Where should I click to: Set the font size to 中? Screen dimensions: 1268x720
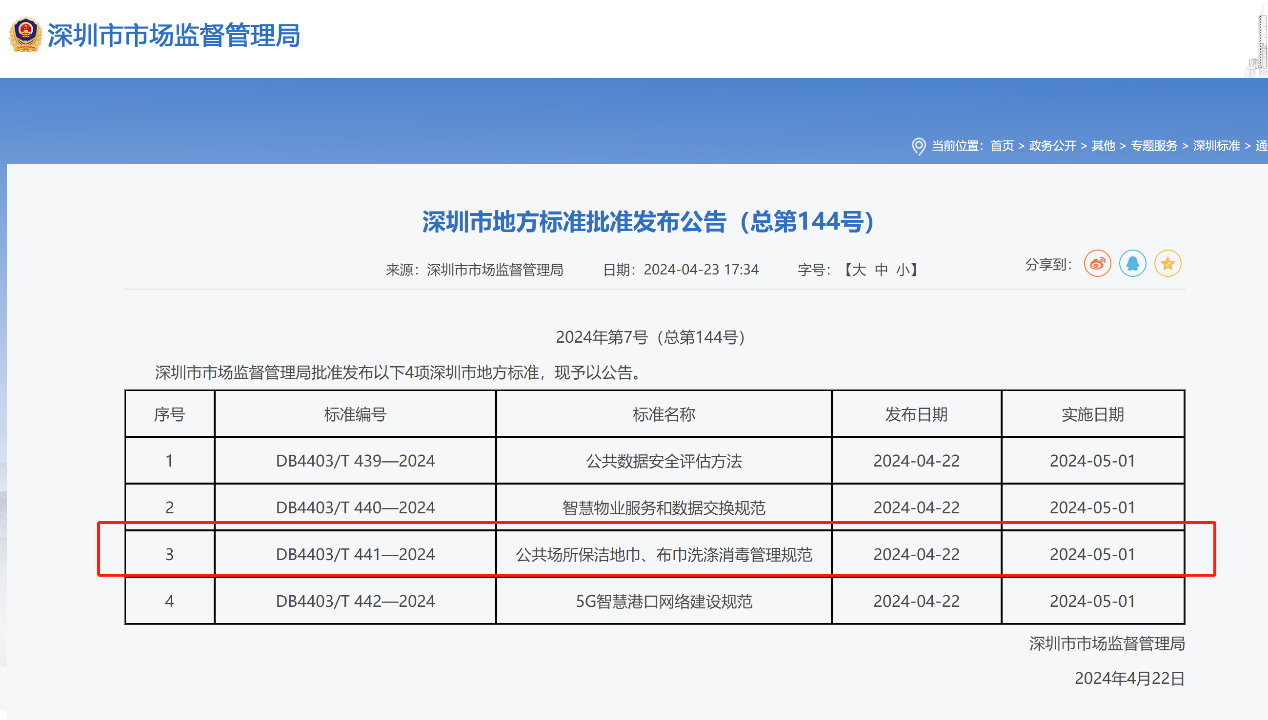881,270
